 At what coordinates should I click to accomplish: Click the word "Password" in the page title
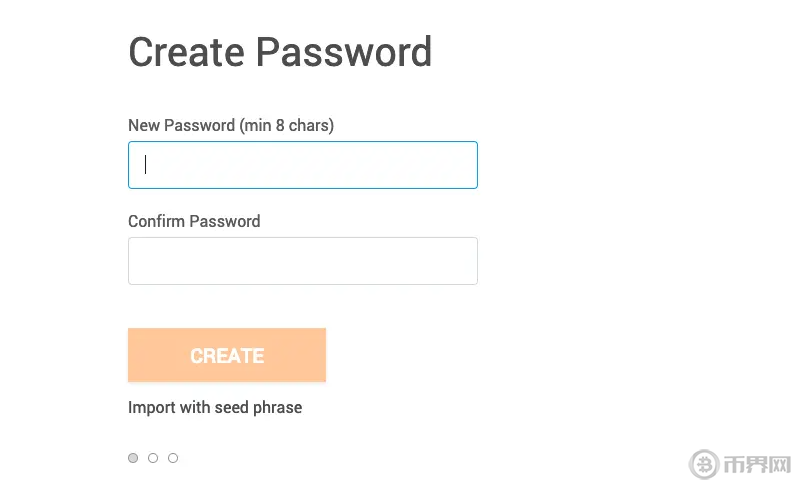(x=342, y=52)
